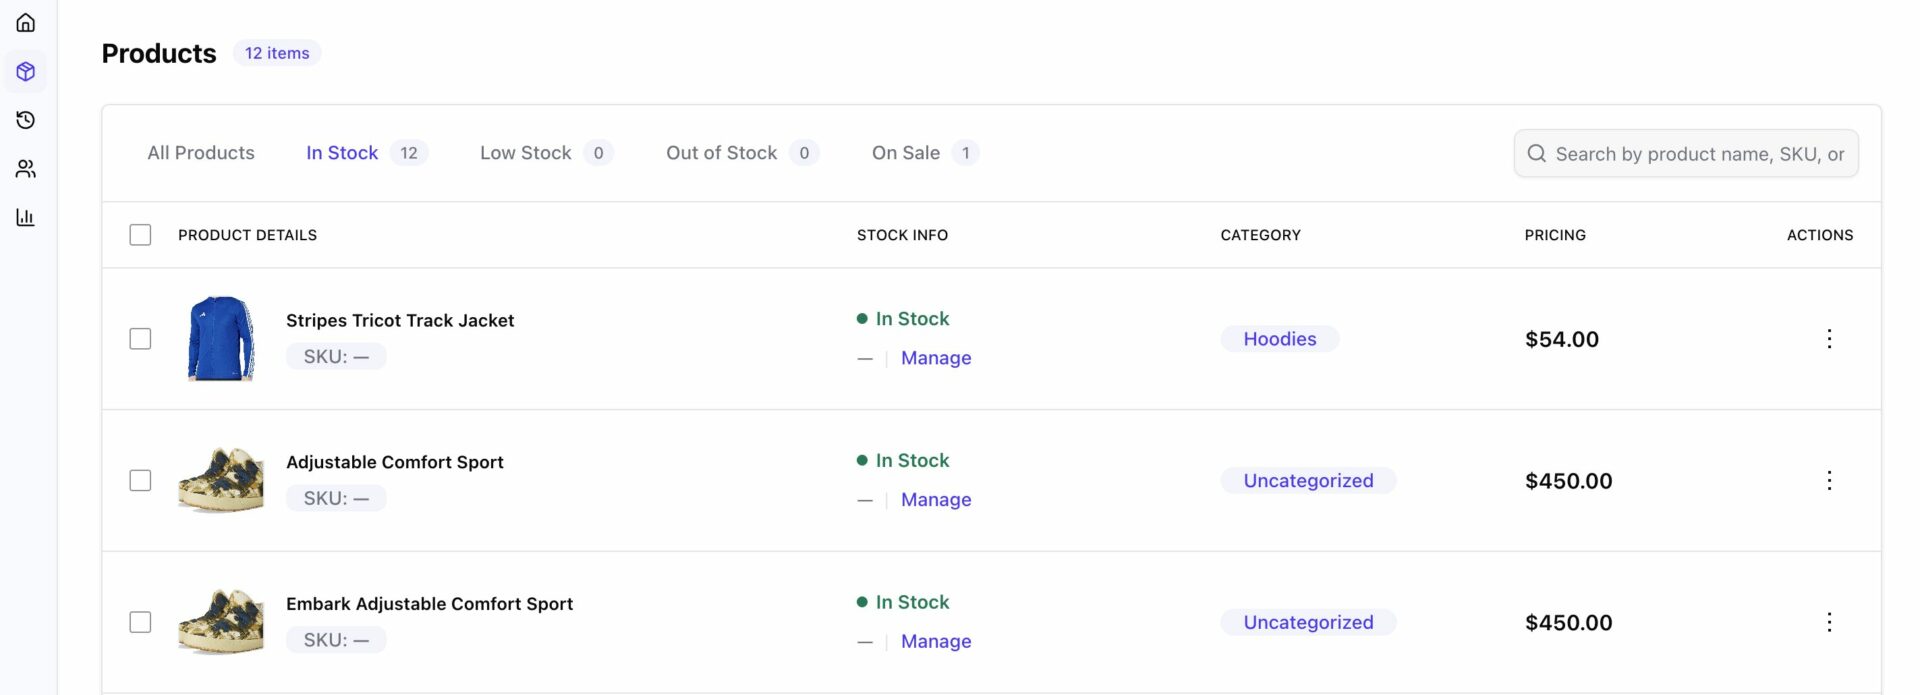Viewport: 1920px width, 695px height.
Task: Click In Stock status for Adjustable Comfort Sport
Action: (903, 461)
